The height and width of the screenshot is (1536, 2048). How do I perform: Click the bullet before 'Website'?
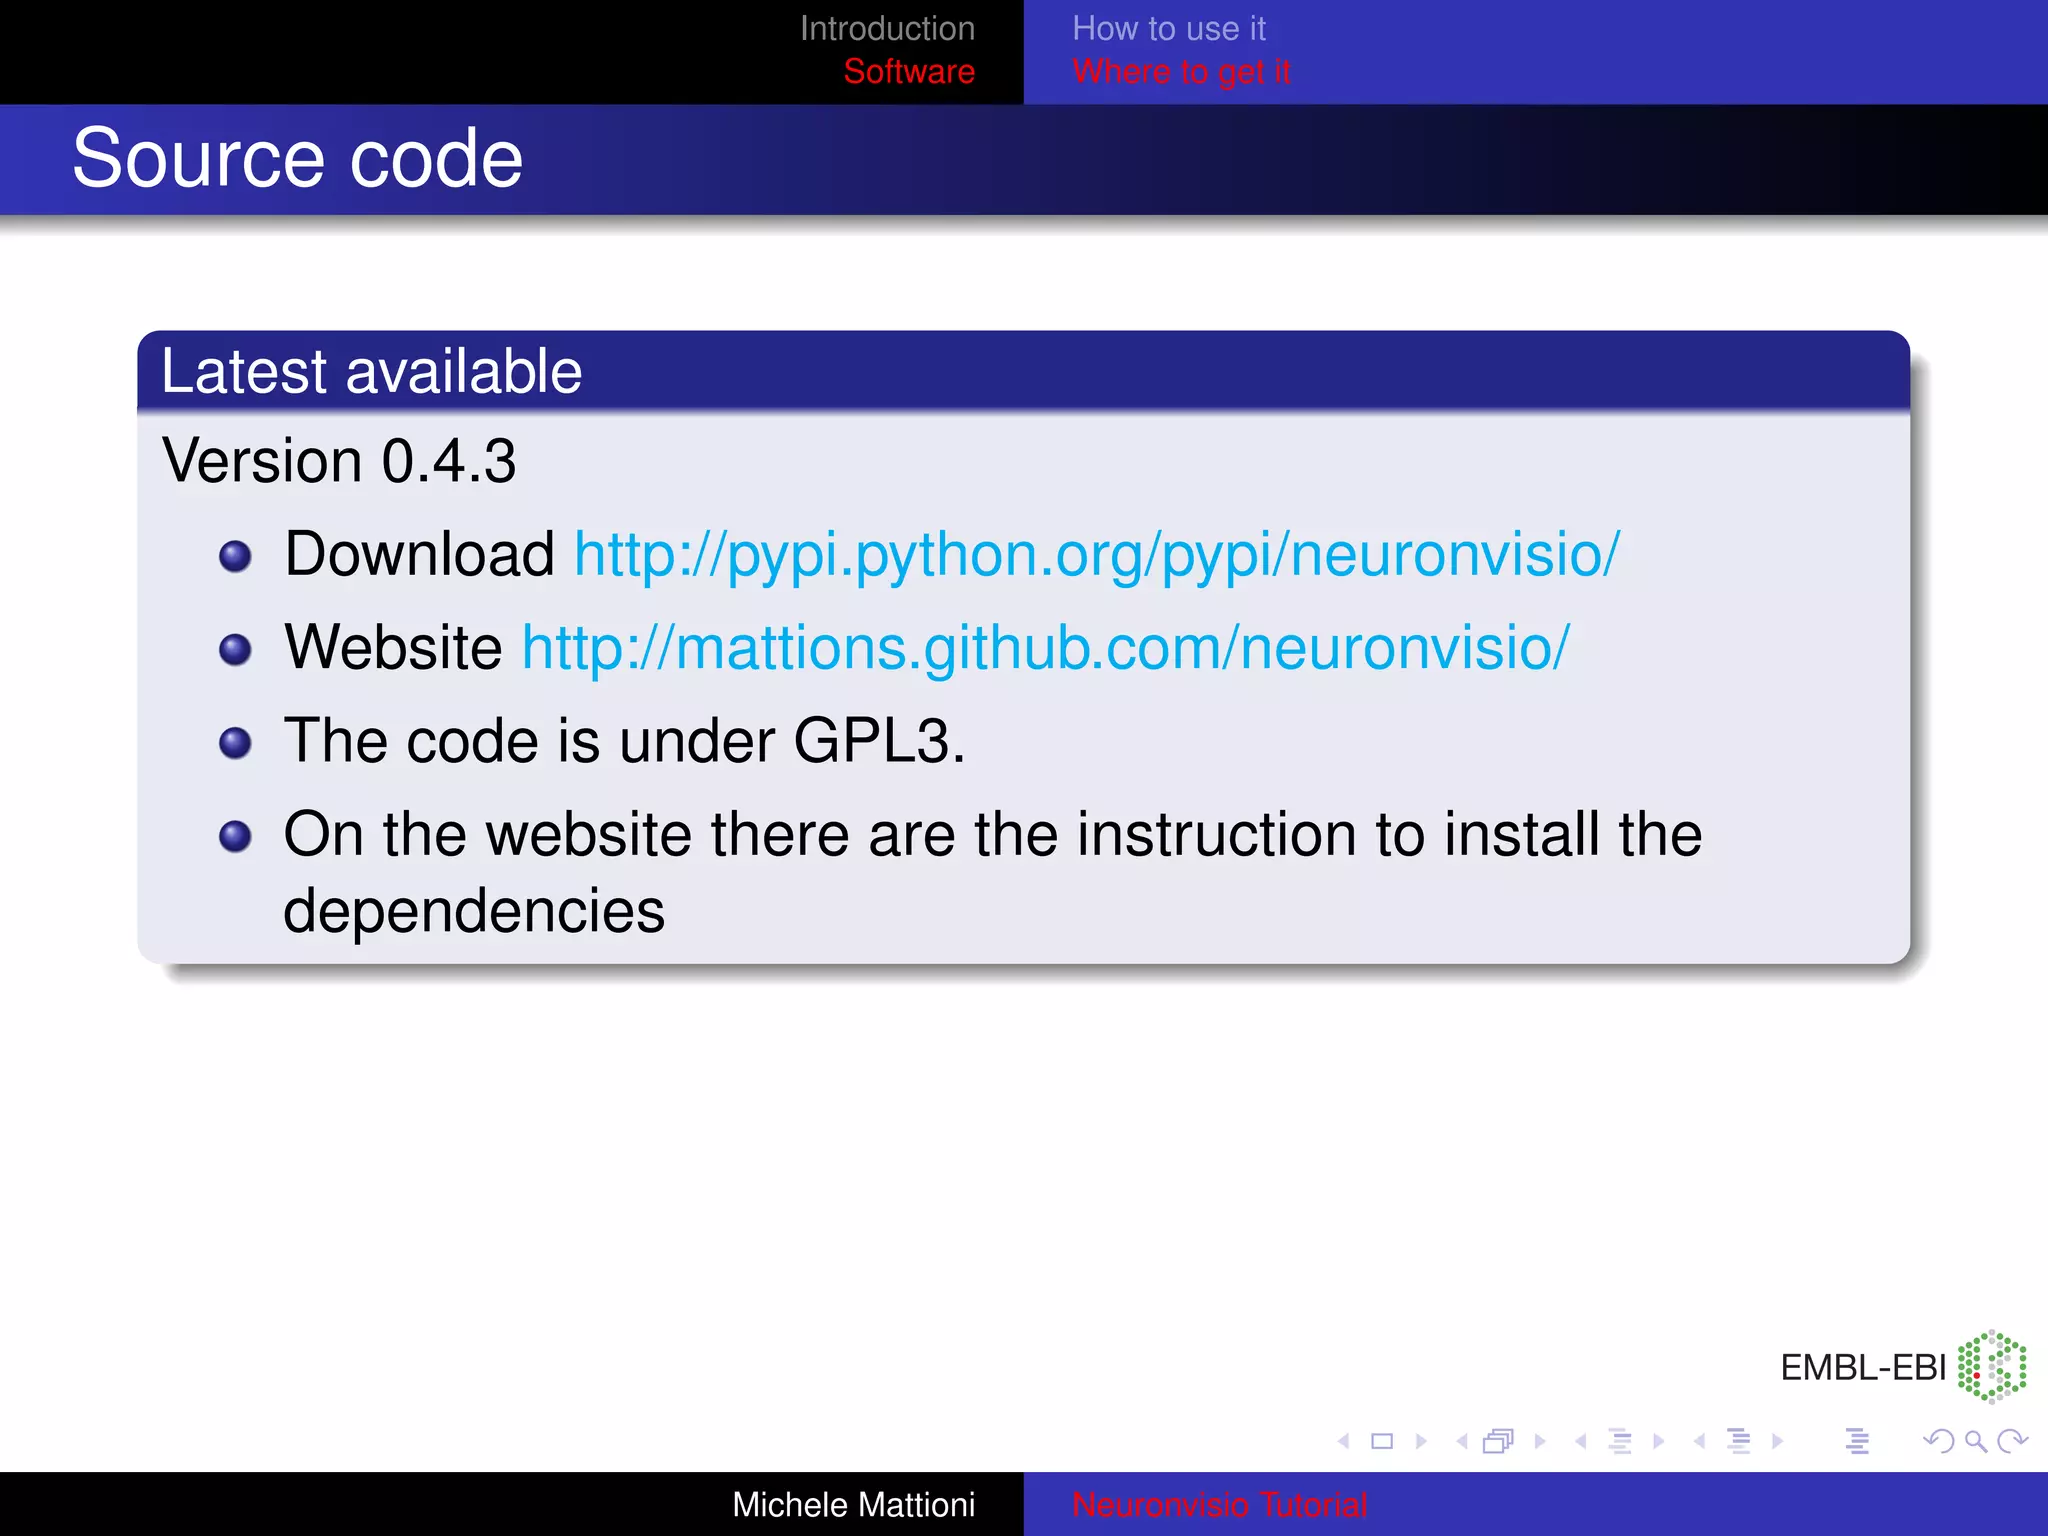pos(235,649)
